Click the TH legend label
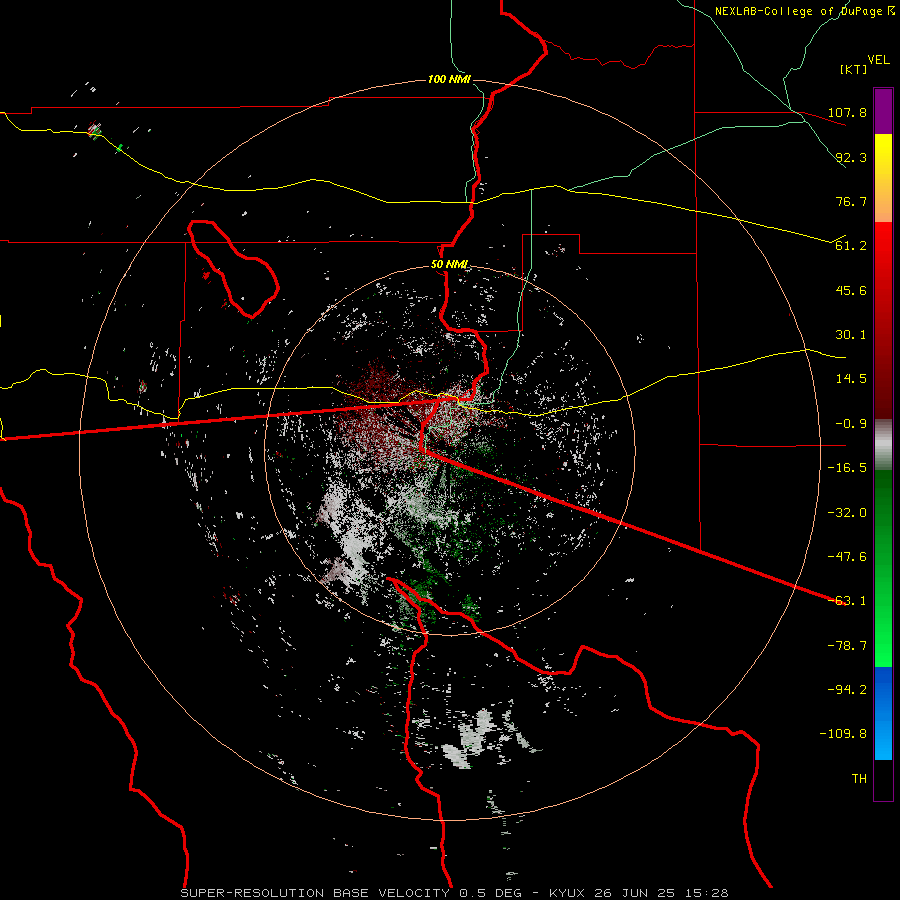 point(859,779)
